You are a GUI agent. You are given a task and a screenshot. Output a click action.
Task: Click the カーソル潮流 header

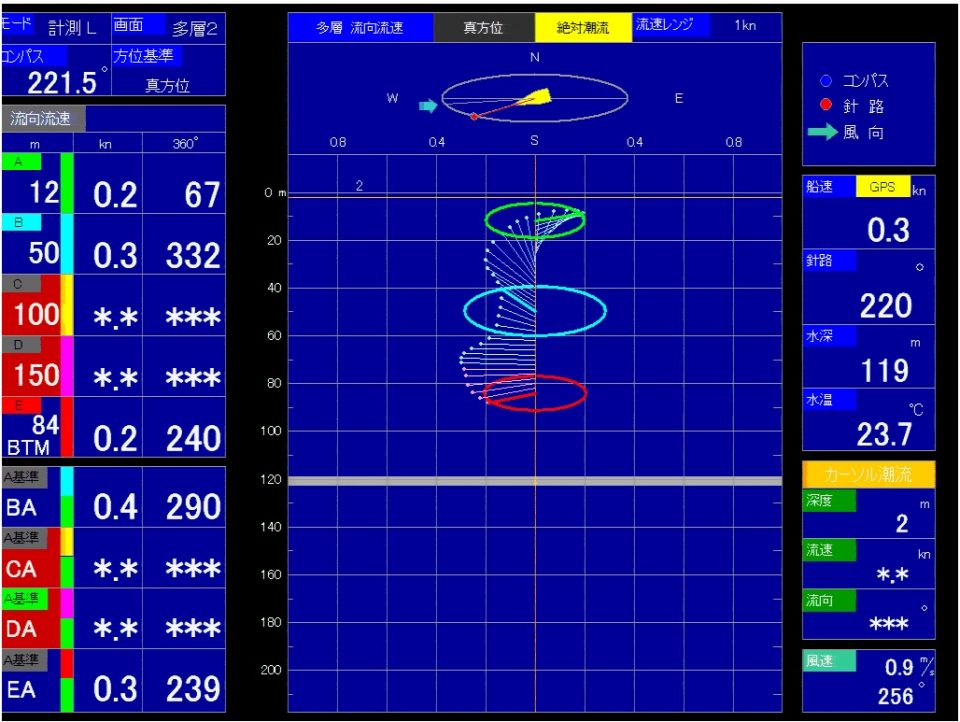tap(868, 474)
